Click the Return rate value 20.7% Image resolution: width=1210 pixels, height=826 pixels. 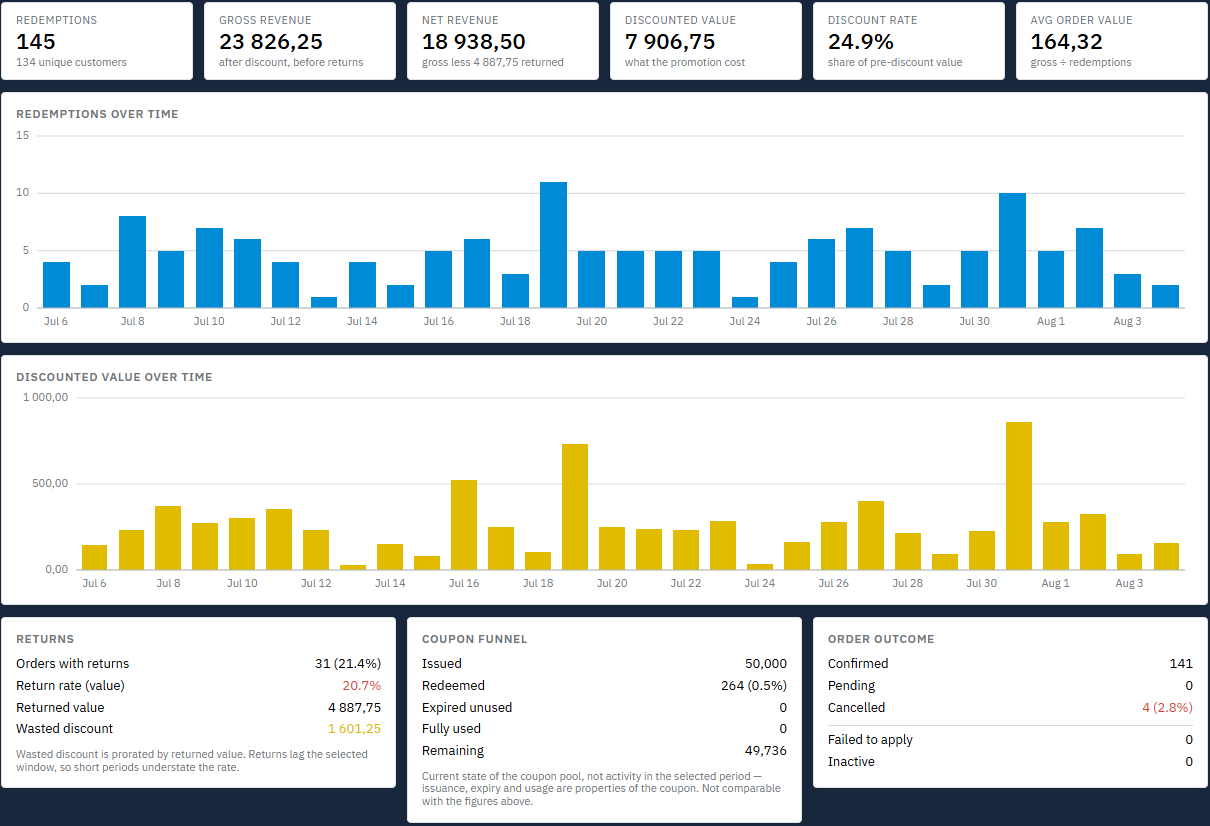coord(361,685)
